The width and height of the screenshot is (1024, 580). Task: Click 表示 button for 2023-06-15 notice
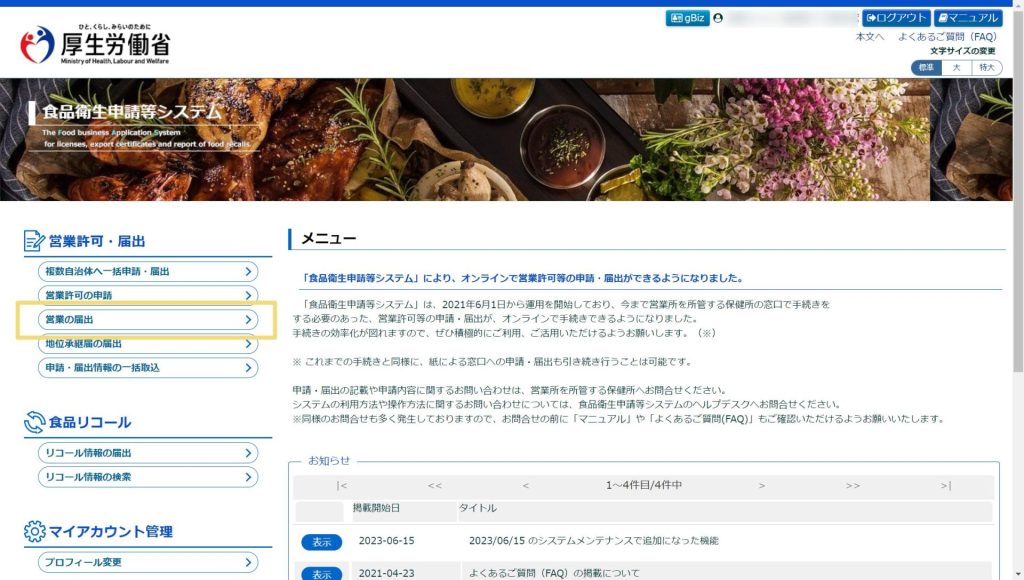321,542
